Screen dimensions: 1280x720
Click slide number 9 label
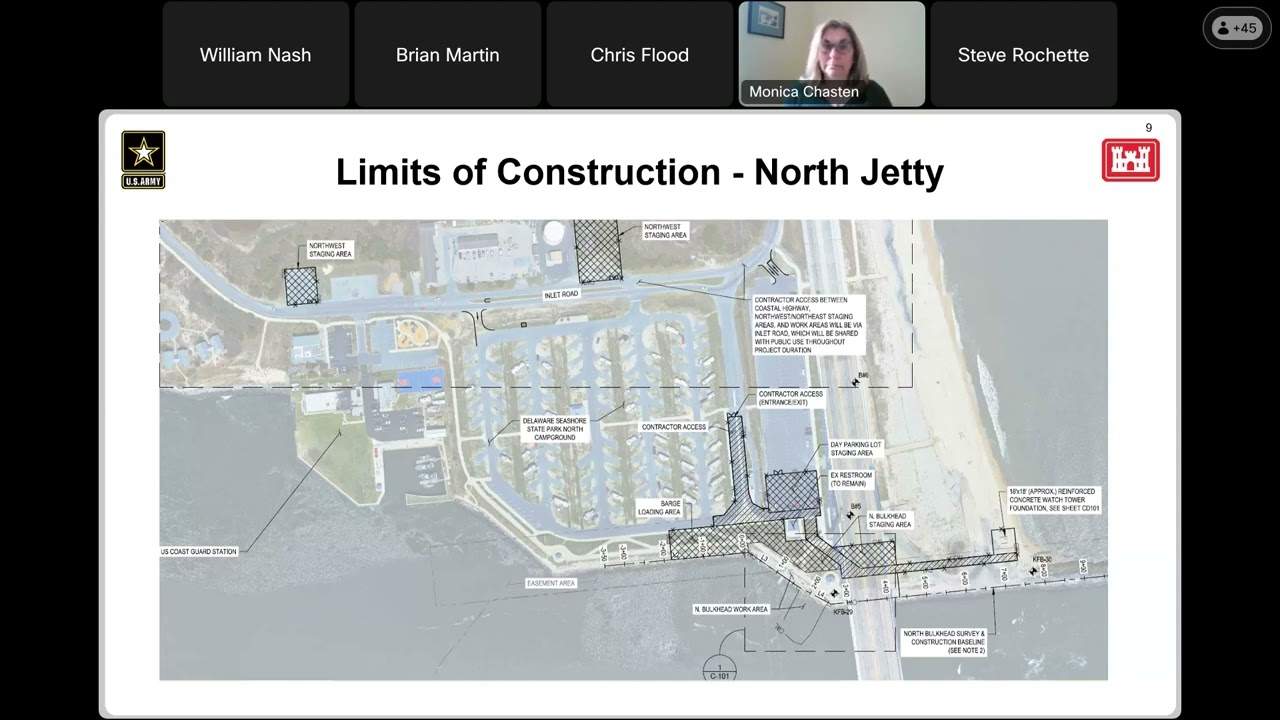1148,128
